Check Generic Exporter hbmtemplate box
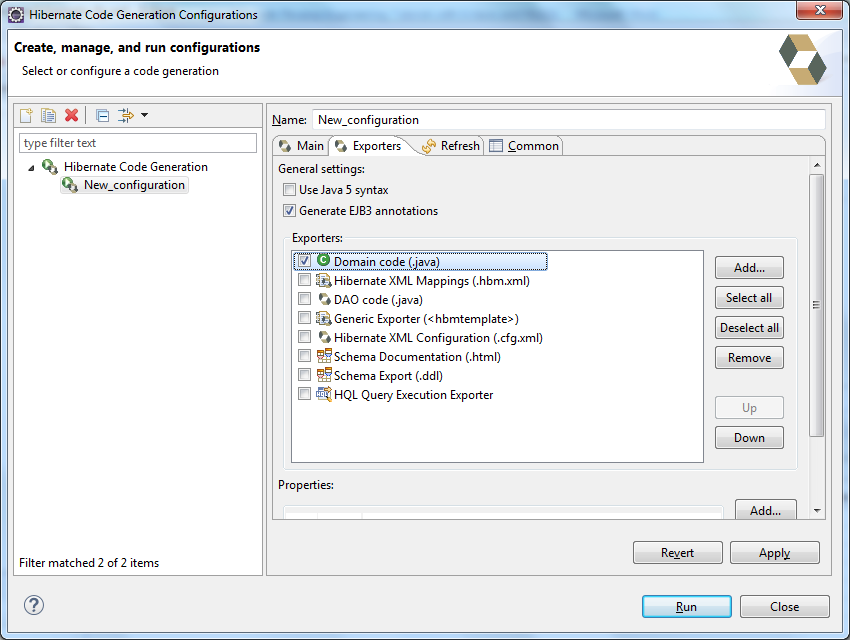Screen dimensions: 850x640 click(x=304, y=318)
